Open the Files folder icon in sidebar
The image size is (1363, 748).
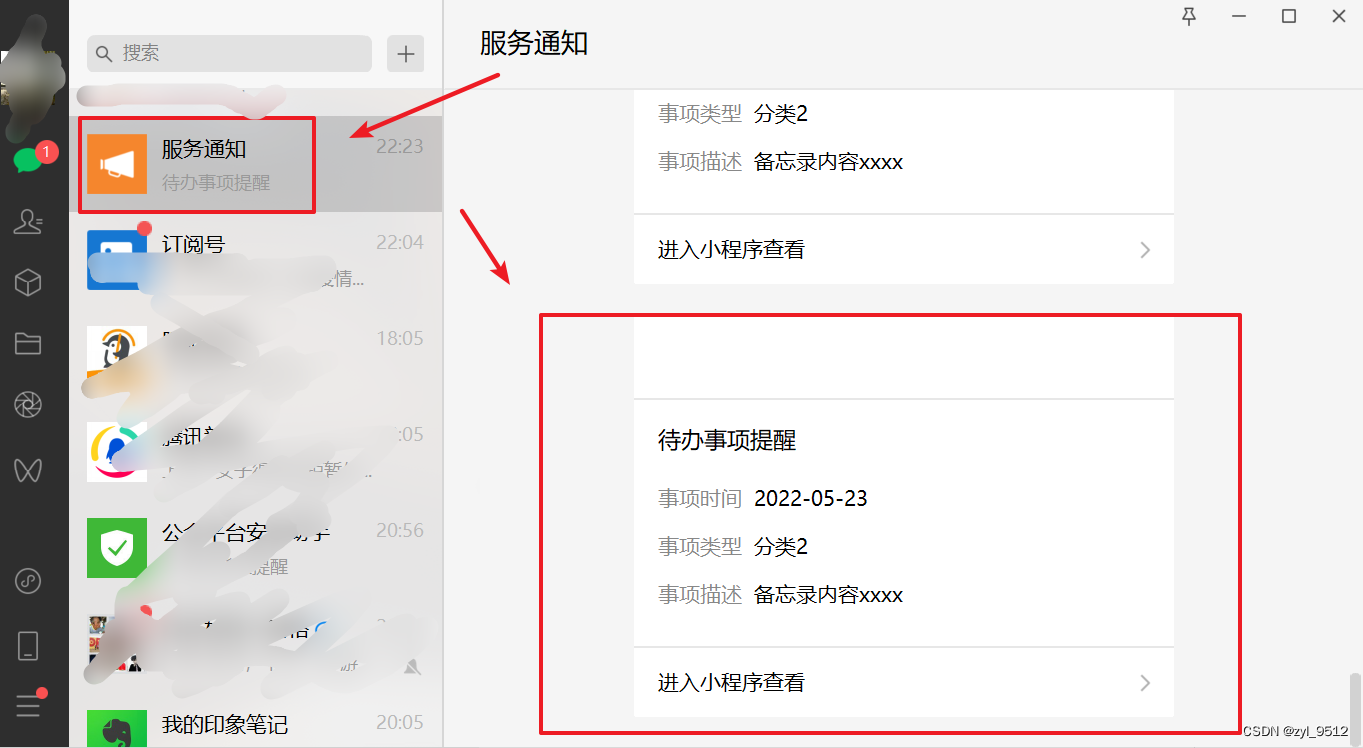(x=28, y=344)
